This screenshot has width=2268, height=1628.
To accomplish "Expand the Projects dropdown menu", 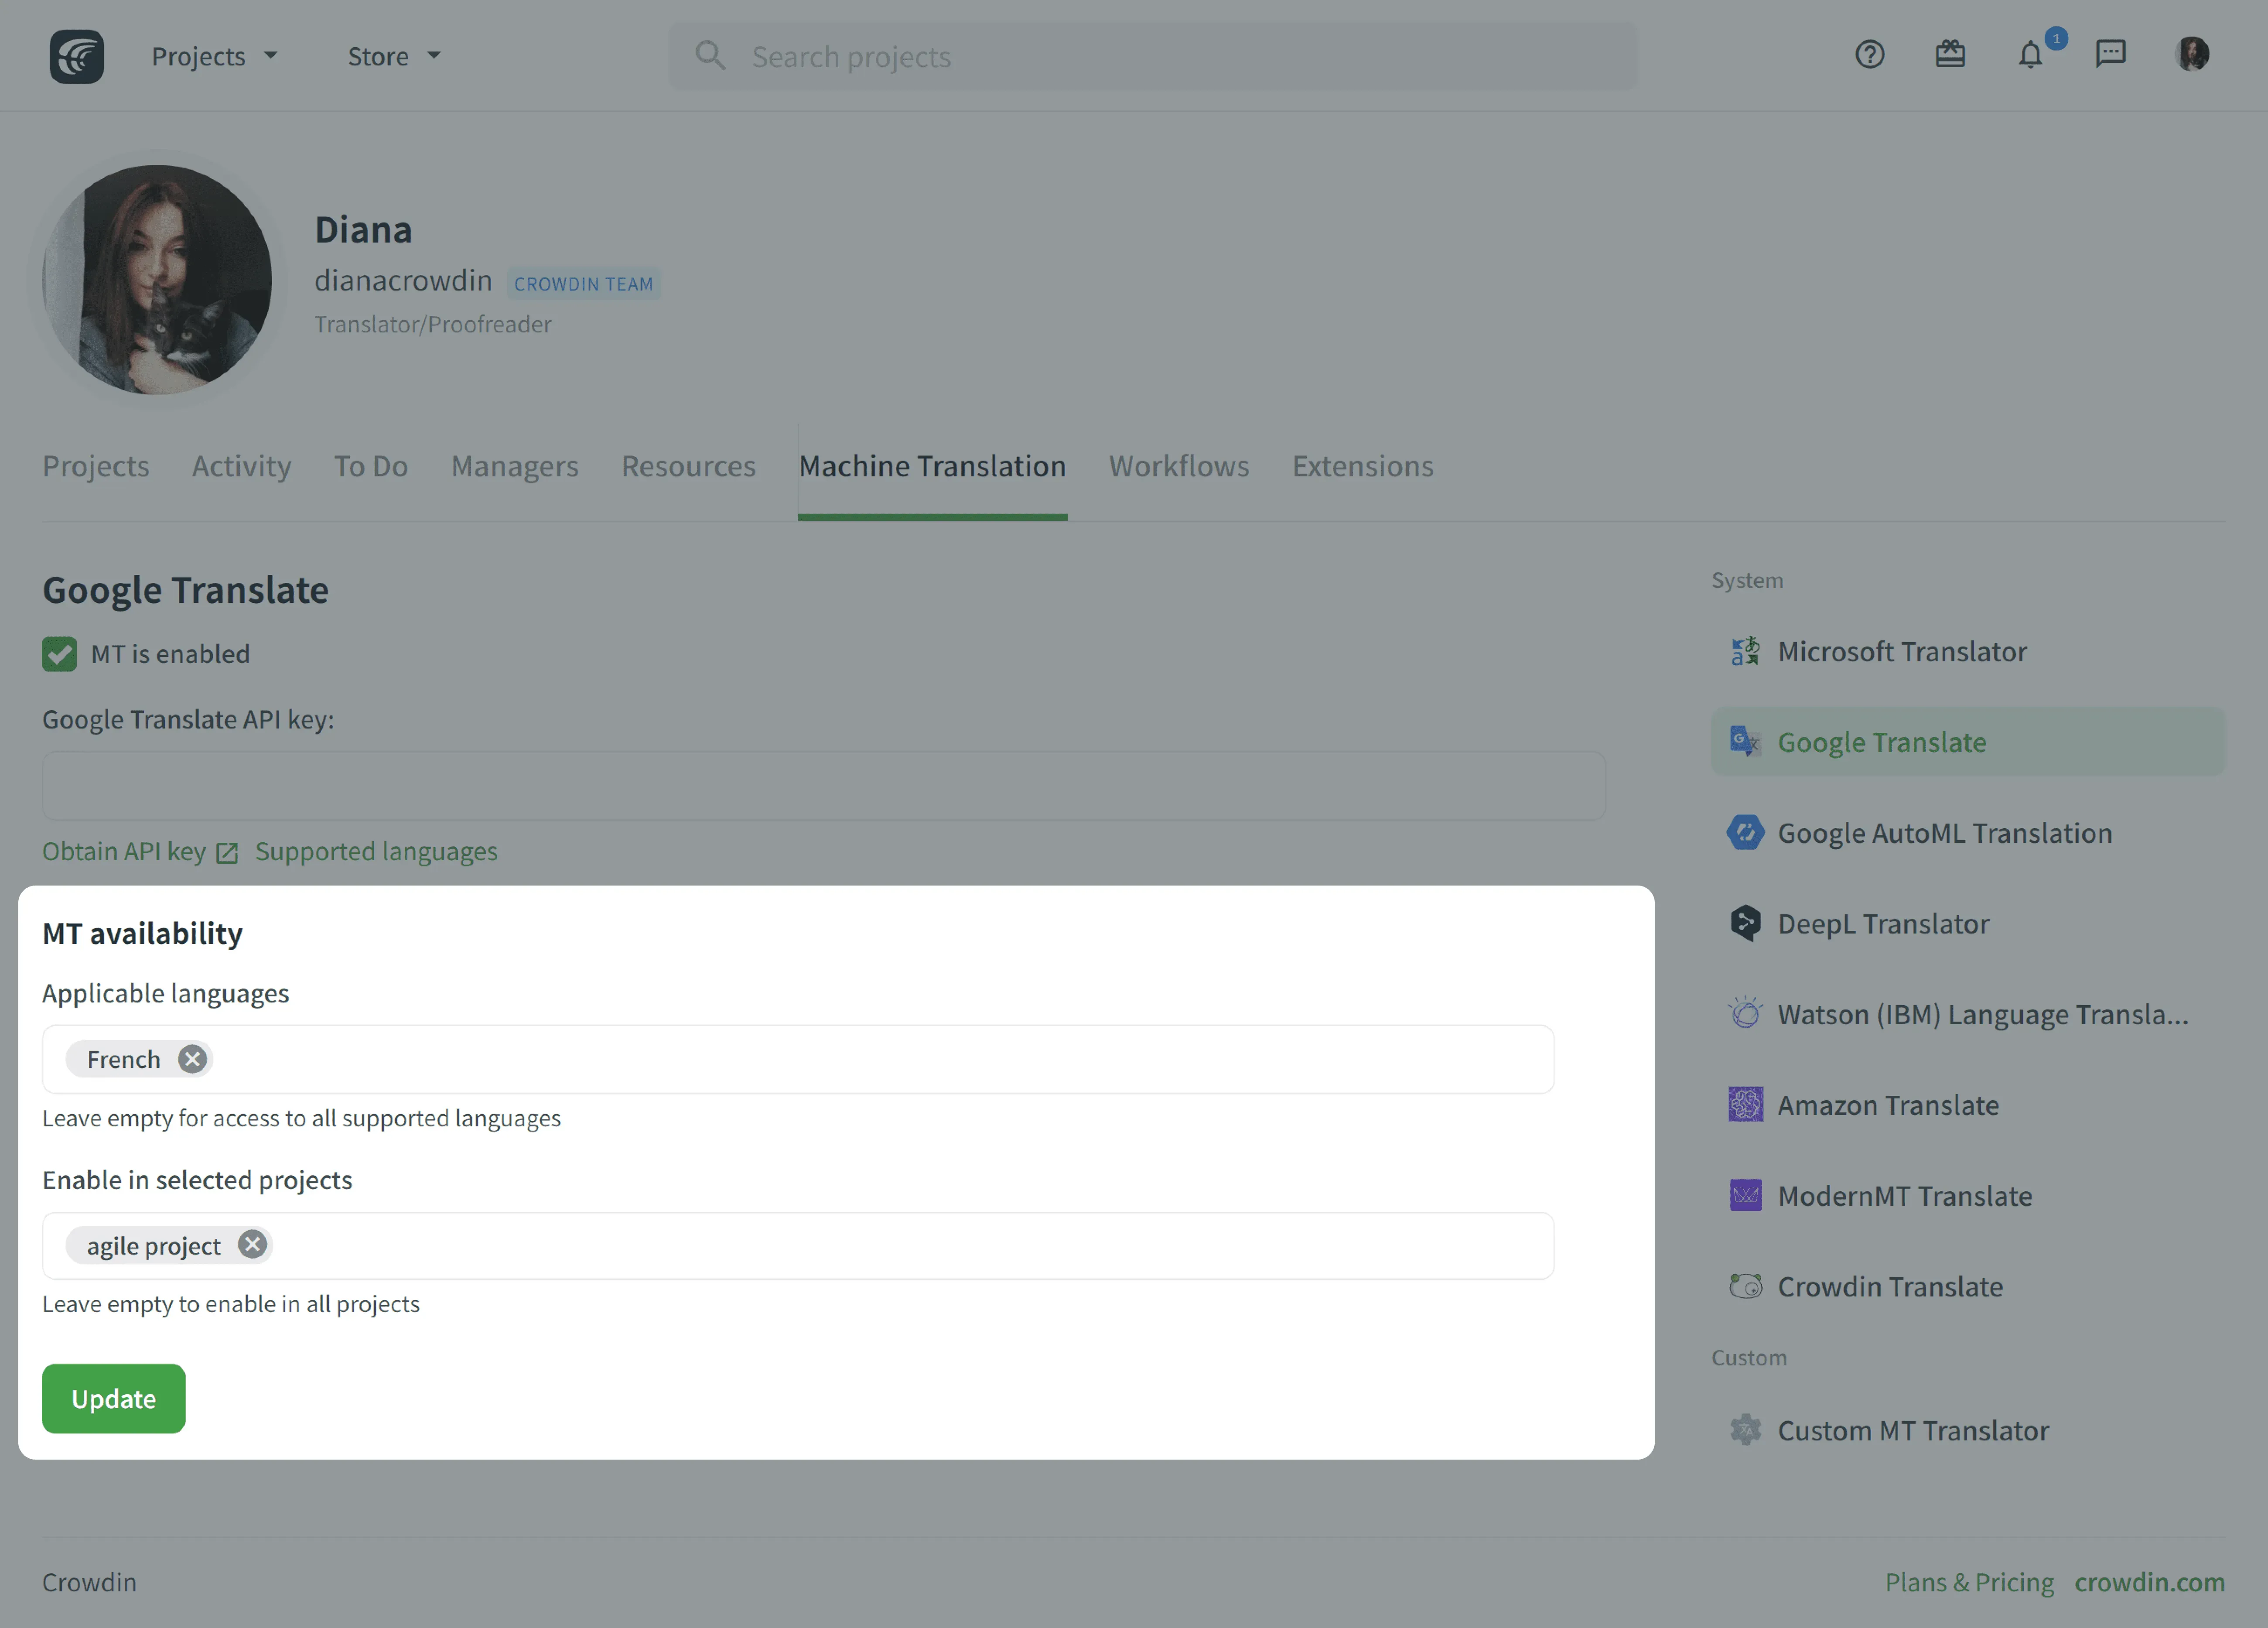I will click(214, 56).
